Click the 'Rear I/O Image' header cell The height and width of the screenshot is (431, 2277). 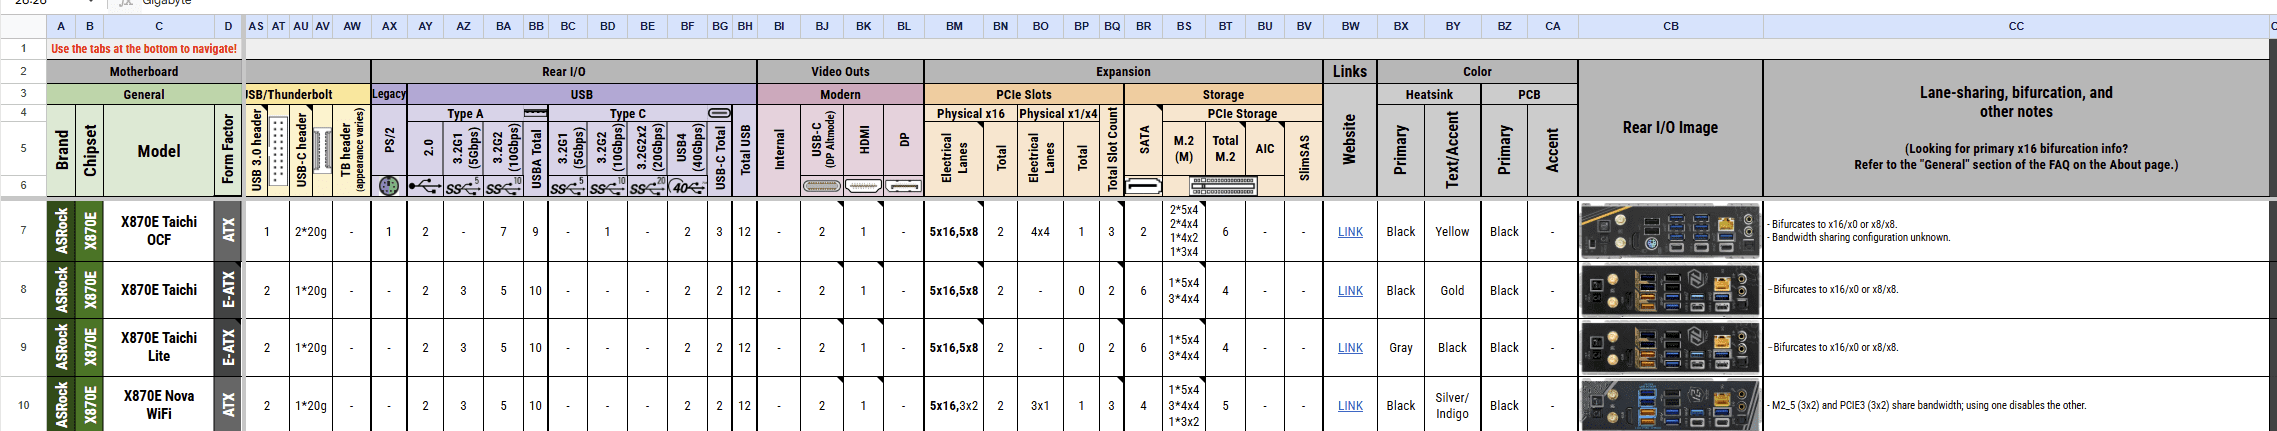click(1670, 128)
